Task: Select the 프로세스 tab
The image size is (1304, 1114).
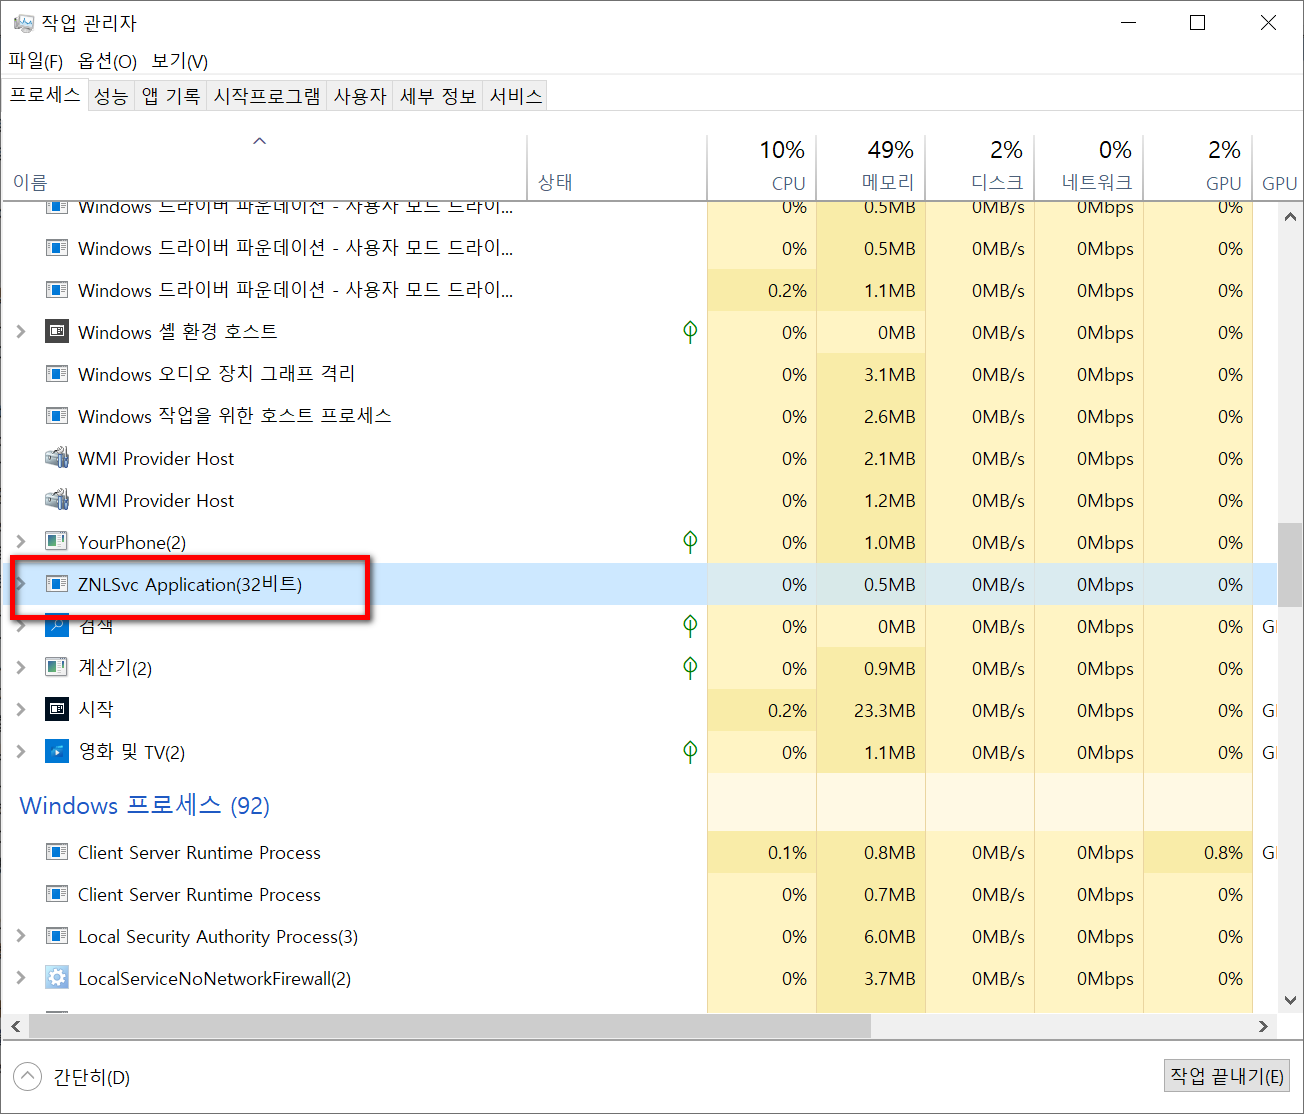Action: click(45, 95)
